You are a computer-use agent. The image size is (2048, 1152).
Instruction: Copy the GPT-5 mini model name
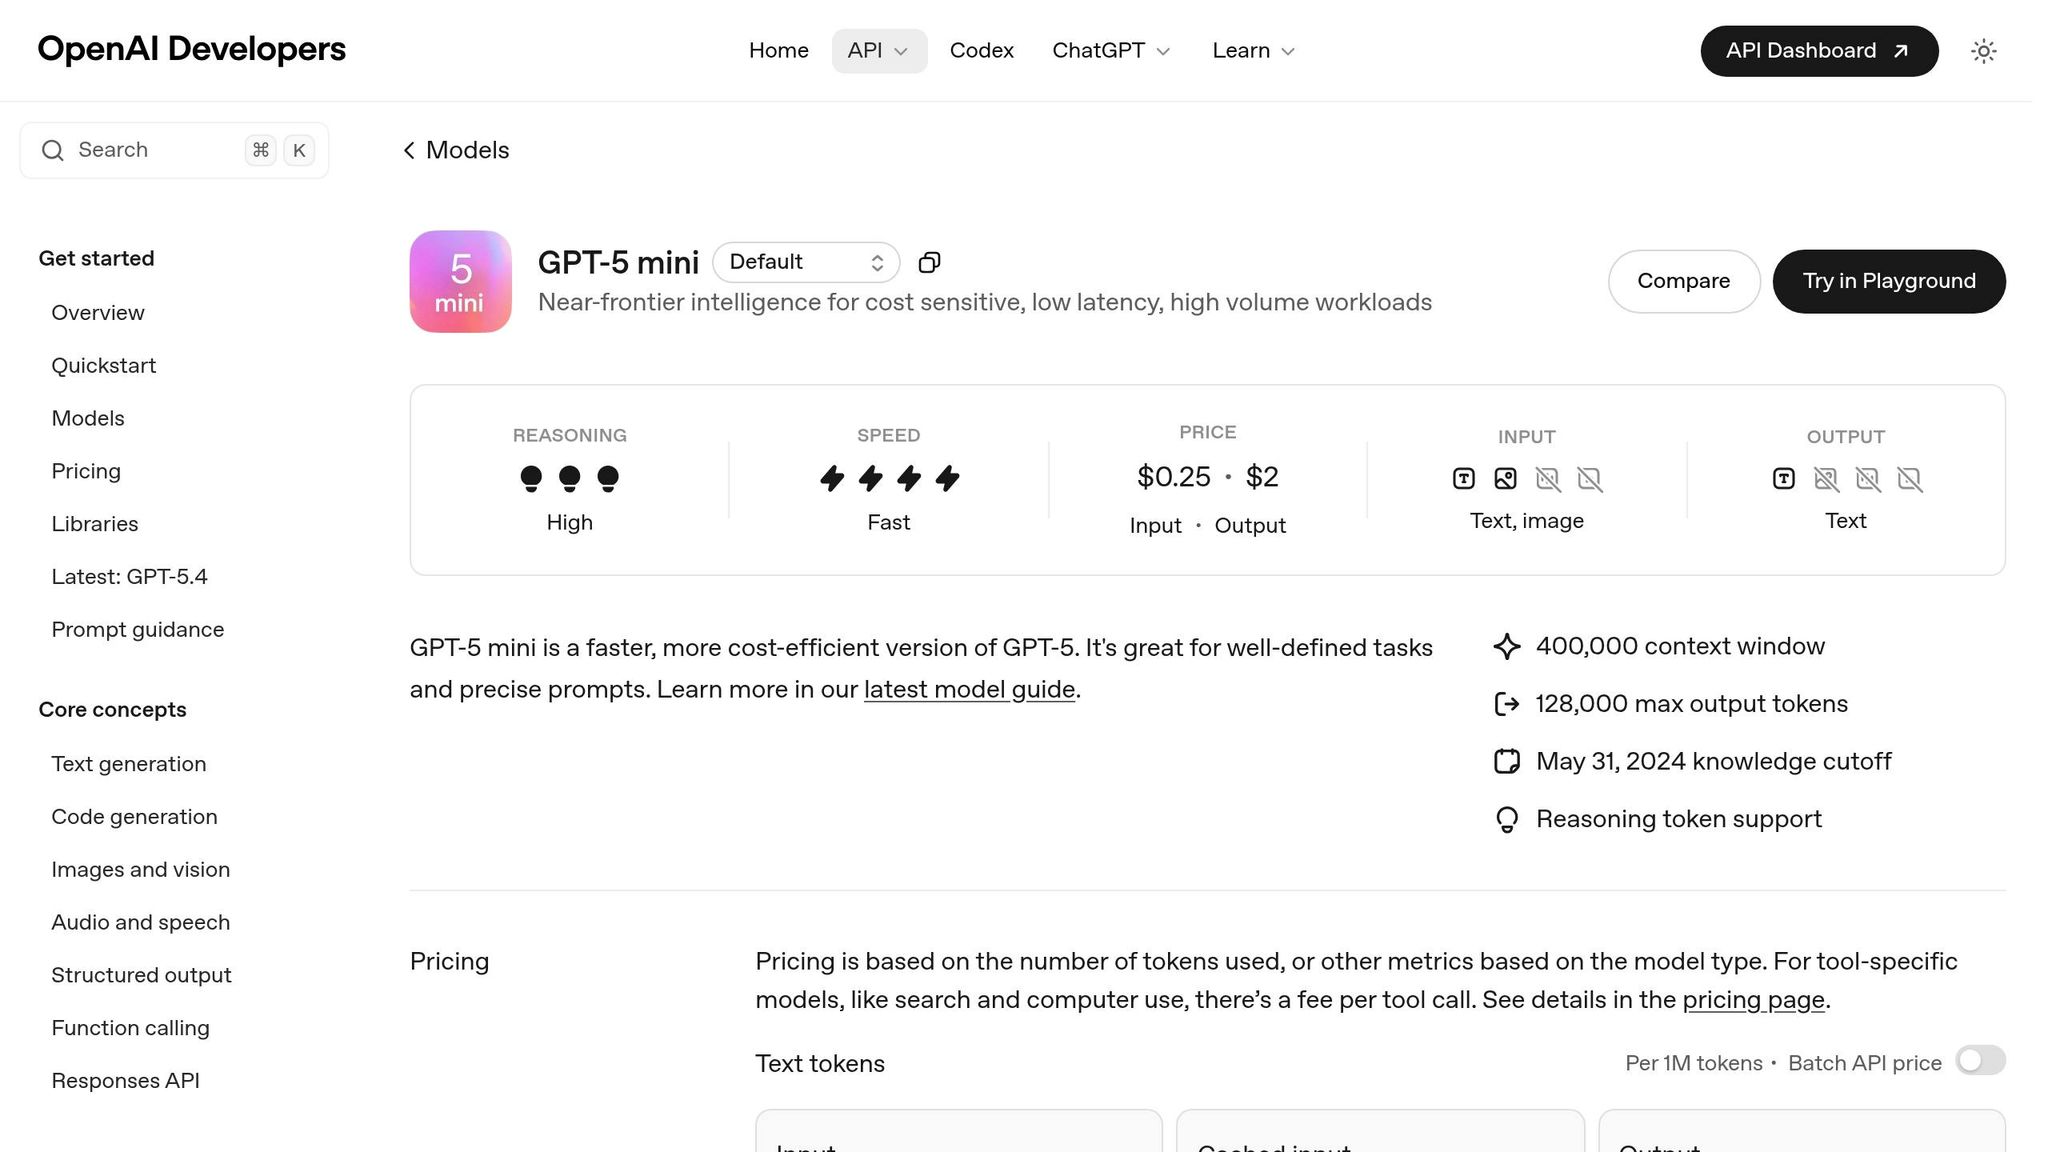tap(929, 262)
